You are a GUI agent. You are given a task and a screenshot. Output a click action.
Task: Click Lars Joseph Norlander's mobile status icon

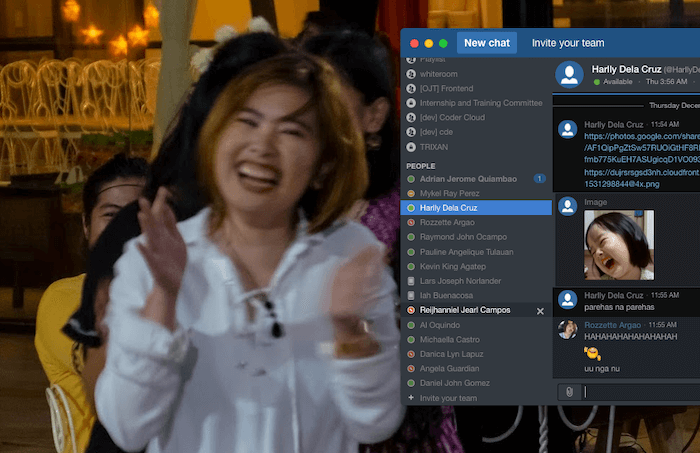411,281
